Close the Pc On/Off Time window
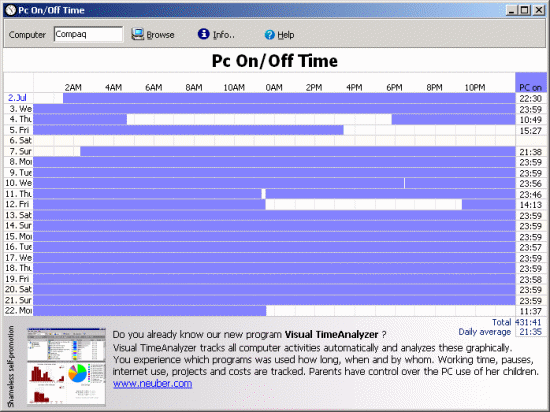 539,10
